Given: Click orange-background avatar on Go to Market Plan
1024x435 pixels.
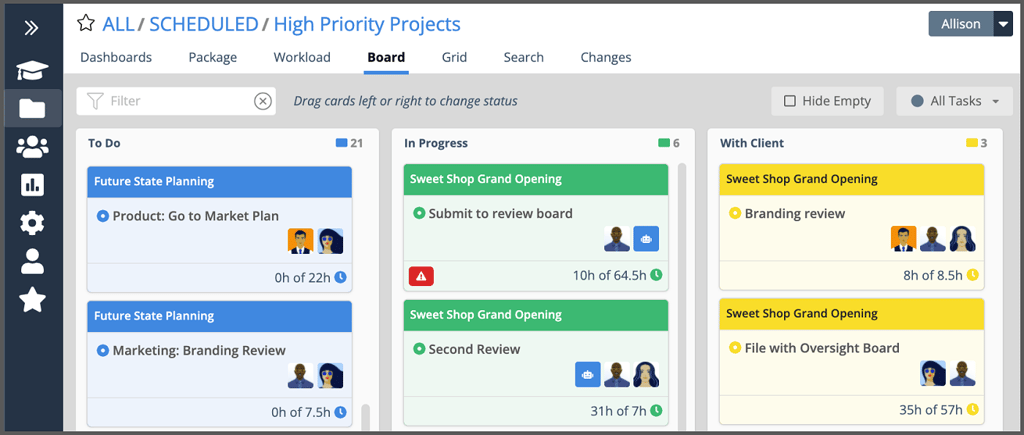Looking at the screenshot, I should [x=300, y=241].
